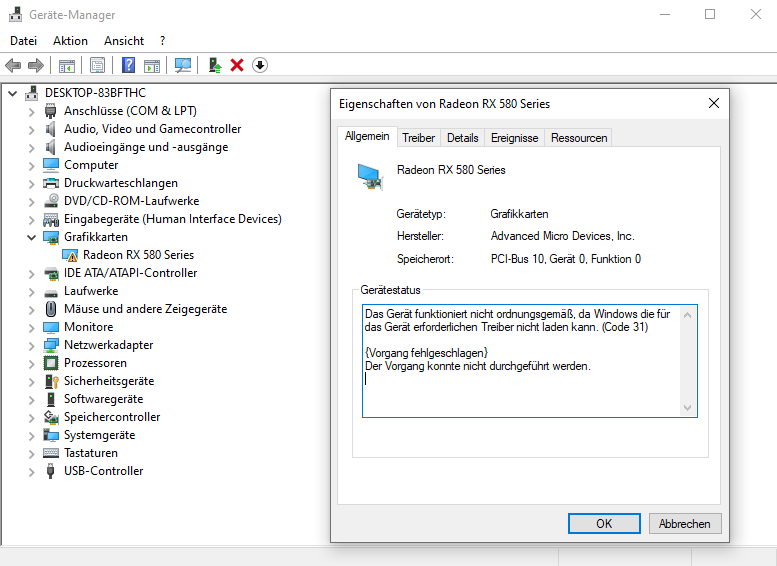Select the USB-Controller tree label
Viewport: 777px width, 566px height.
click(104, 471)
